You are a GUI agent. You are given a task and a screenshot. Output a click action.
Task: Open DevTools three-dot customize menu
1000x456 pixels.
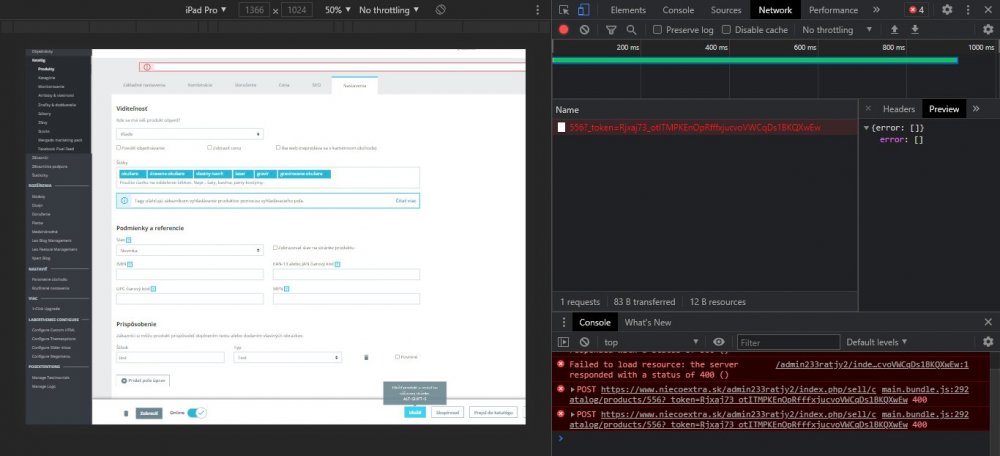[968, 10]
